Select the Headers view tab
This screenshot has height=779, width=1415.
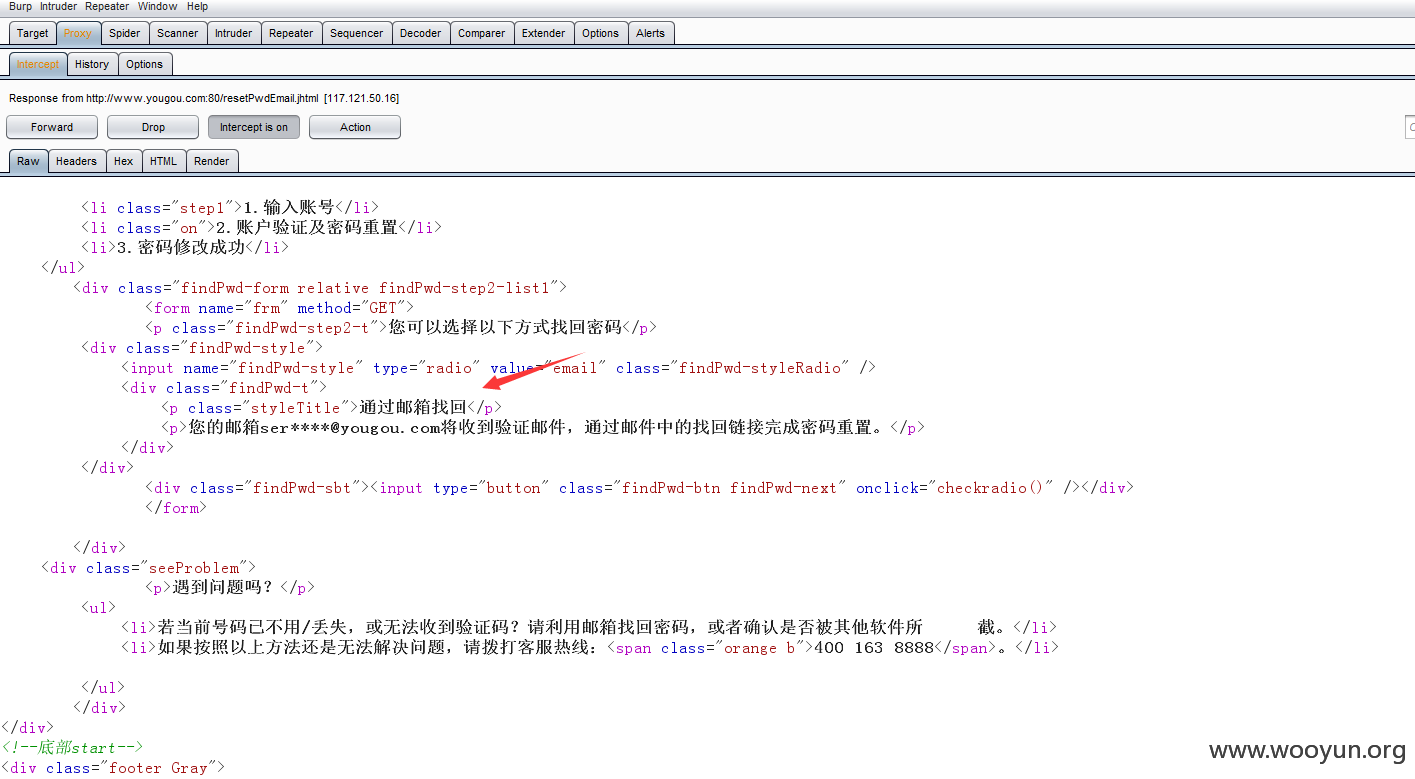[77, 161]
